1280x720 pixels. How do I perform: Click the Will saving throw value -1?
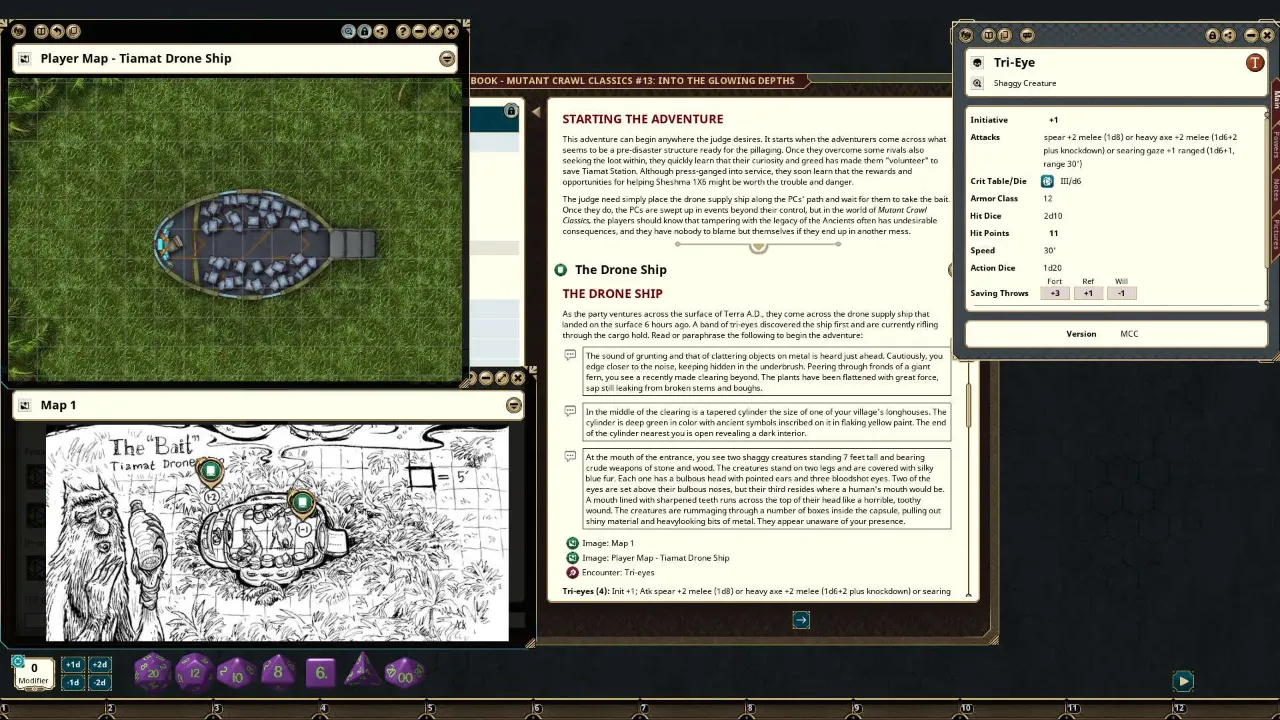[x=1121, y=293]
